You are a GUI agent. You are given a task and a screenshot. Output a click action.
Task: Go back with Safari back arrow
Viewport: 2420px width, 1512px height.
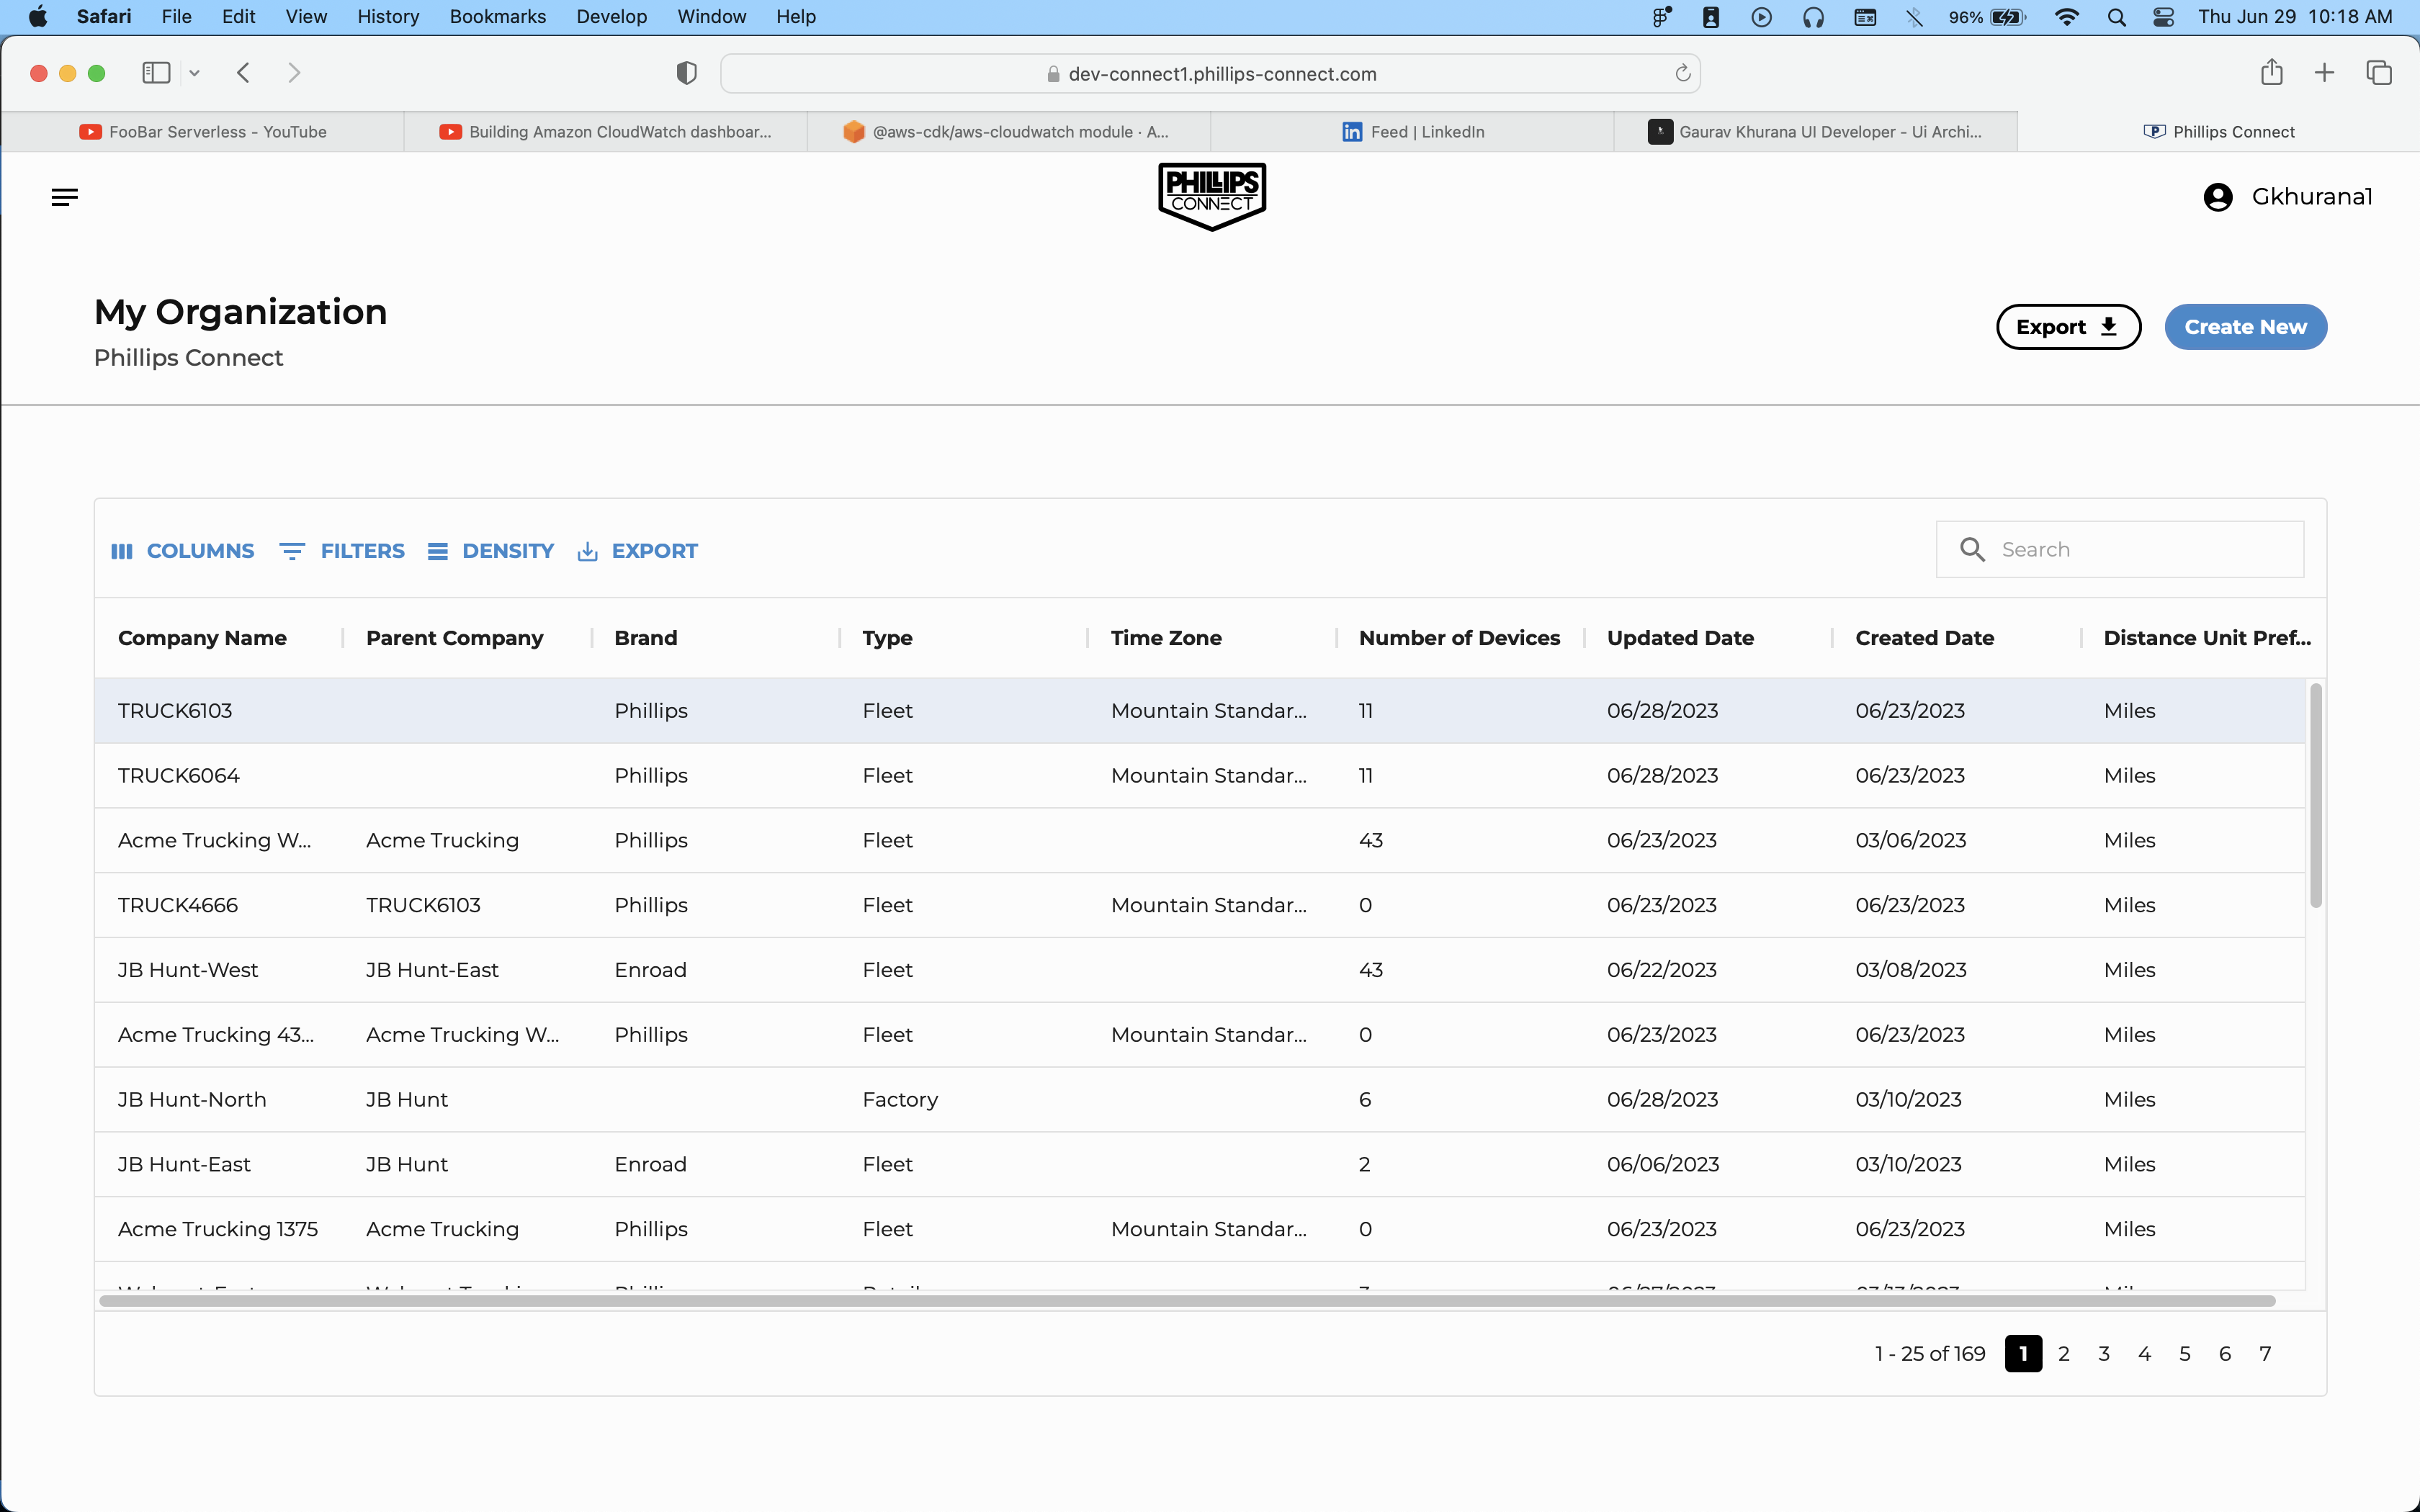[243, 73]
